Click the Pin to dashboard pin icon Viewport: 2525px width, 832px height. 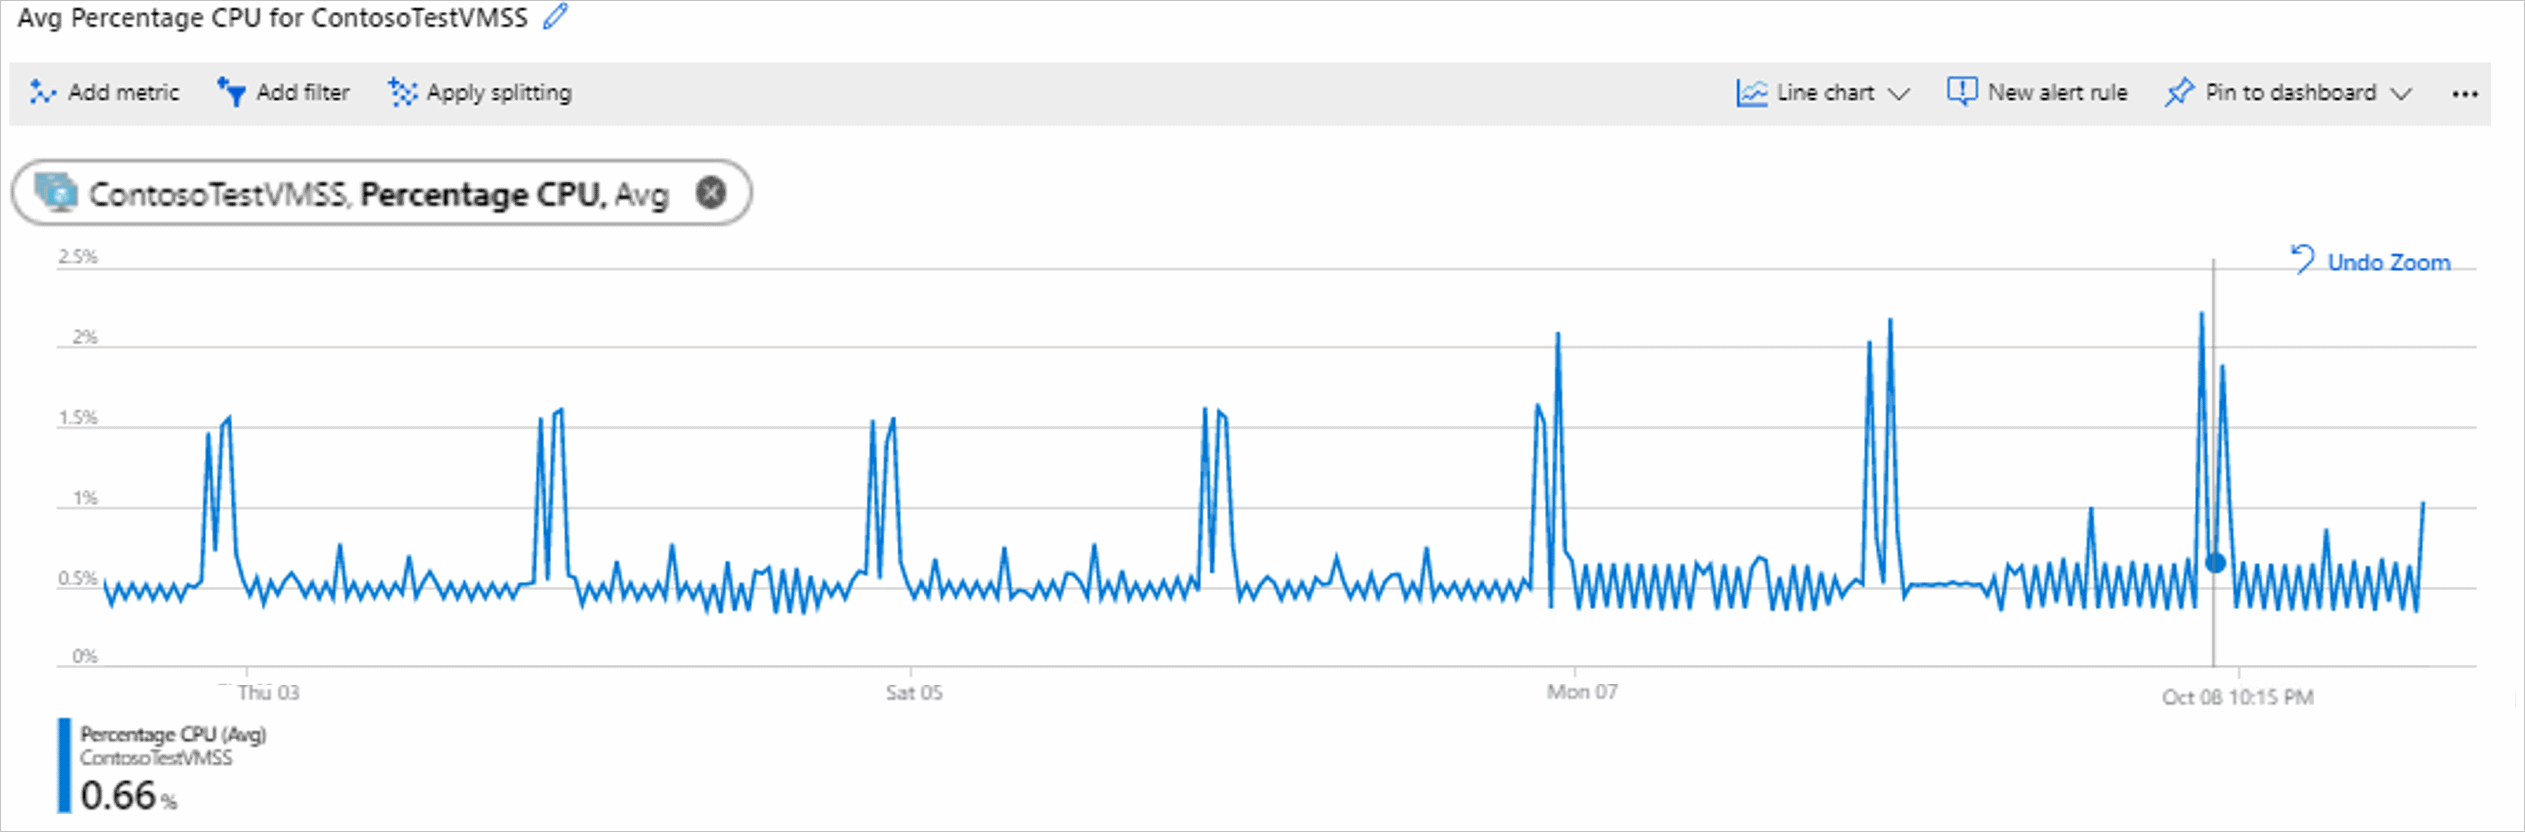(x=2179, y=92)
